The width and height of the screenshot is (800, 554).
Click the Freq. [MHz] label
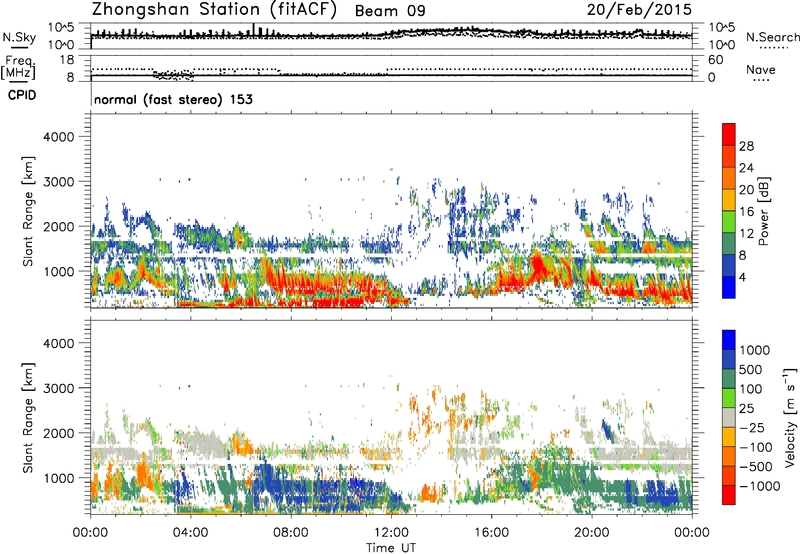[x=18, y=68]
